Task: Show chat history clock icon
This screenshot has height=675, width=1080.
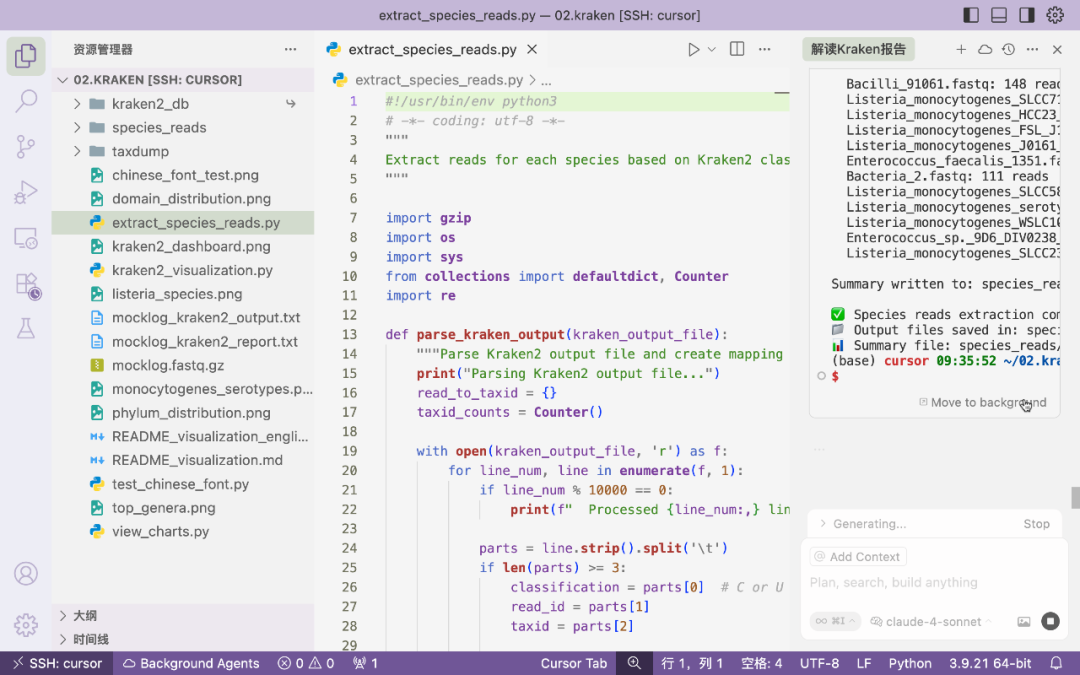Action: (x=1008, y=50)
